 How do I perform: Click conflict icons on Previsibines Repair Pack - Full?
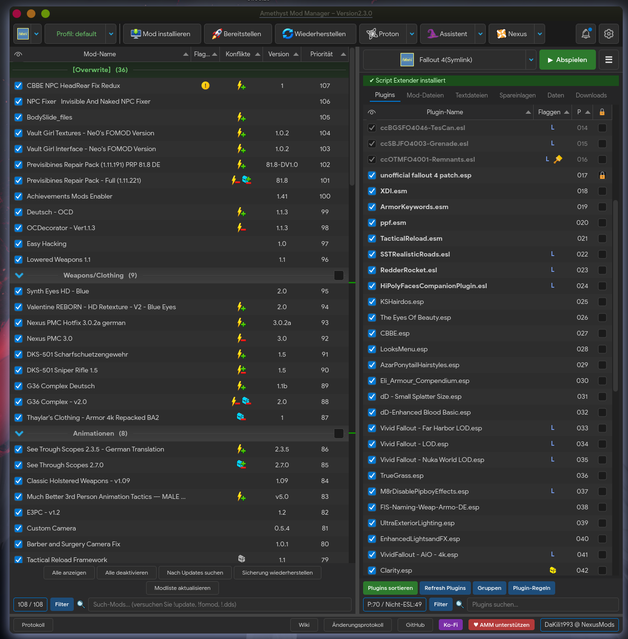(241, 180)
